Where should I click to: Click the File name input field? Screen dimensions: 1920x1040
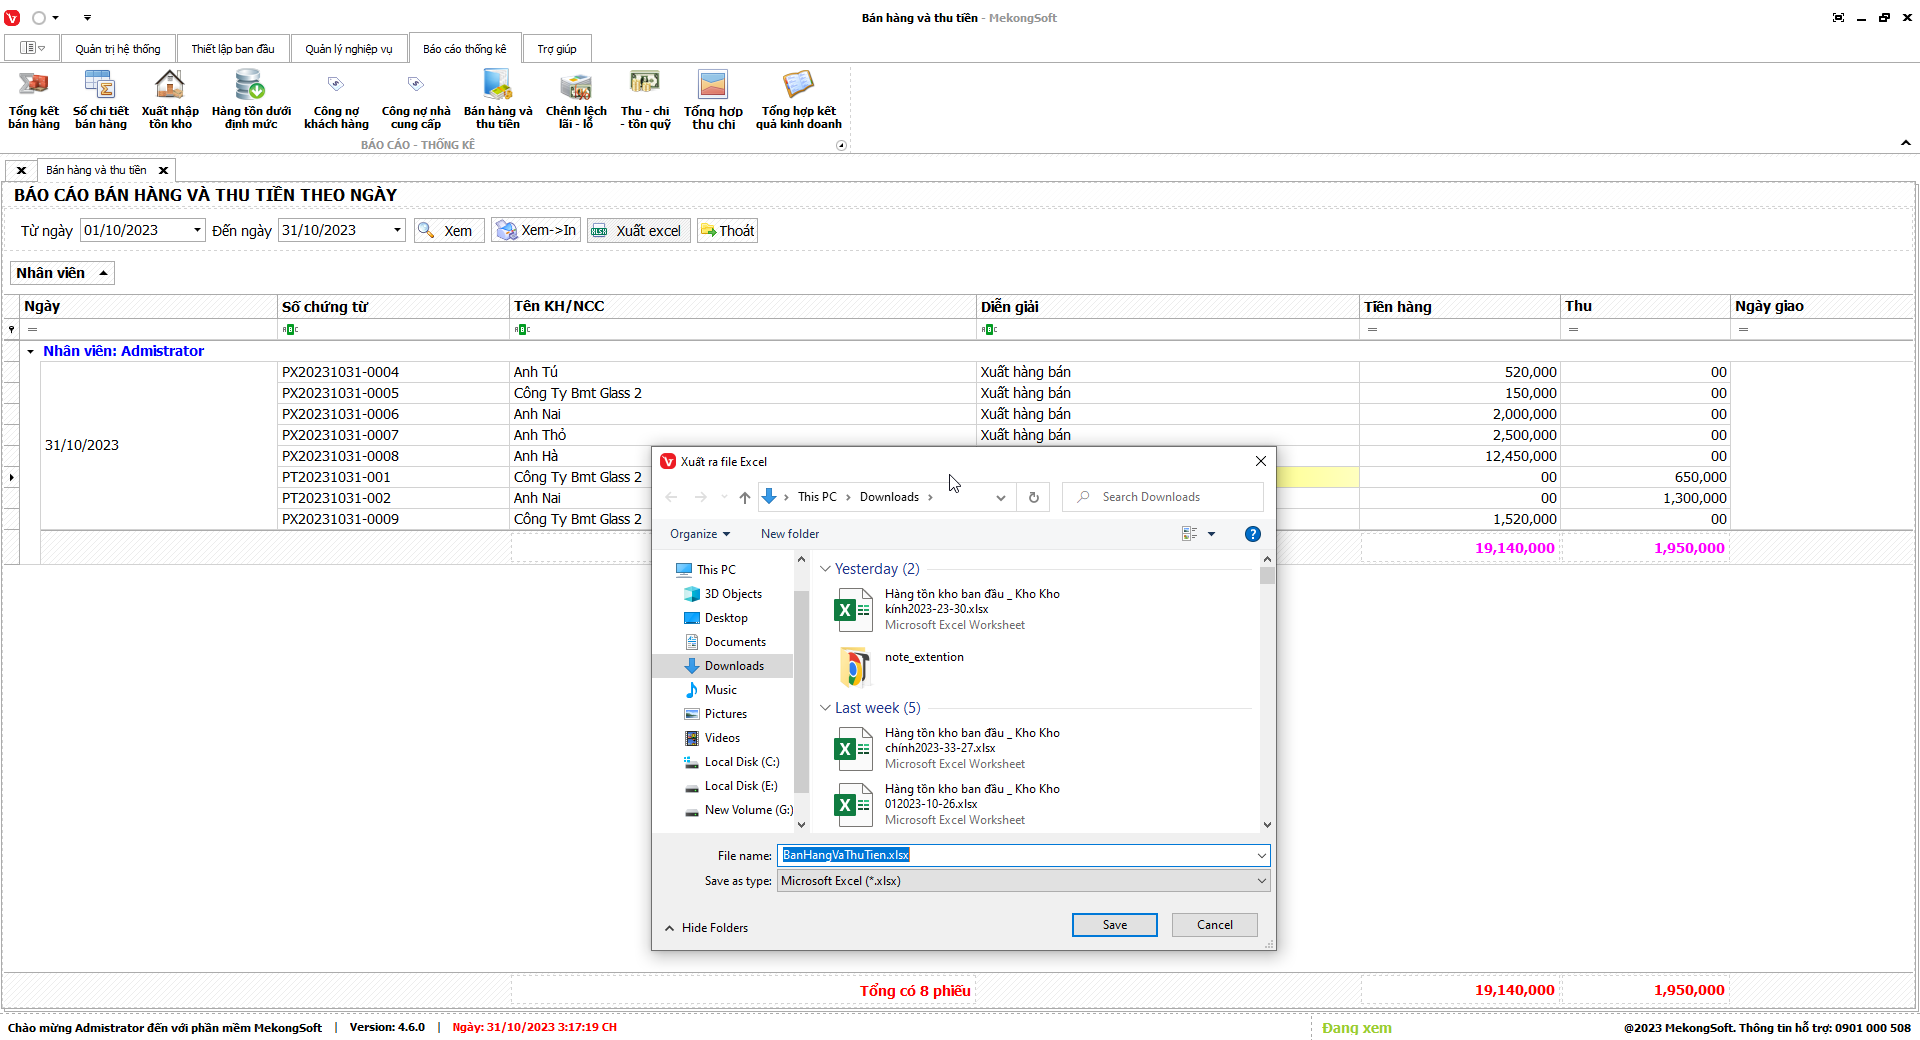(1016, 855)
